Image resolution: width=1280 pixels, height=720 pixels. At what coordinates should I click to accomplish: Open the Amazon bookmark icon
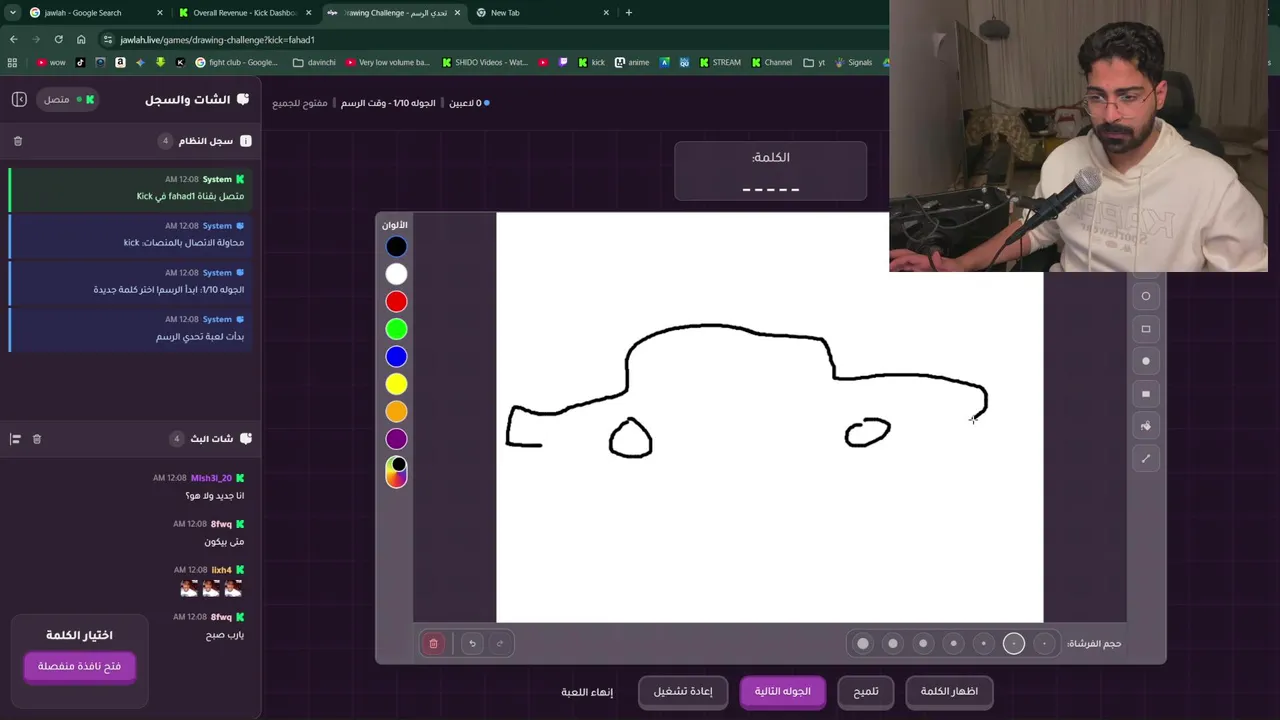120,62
